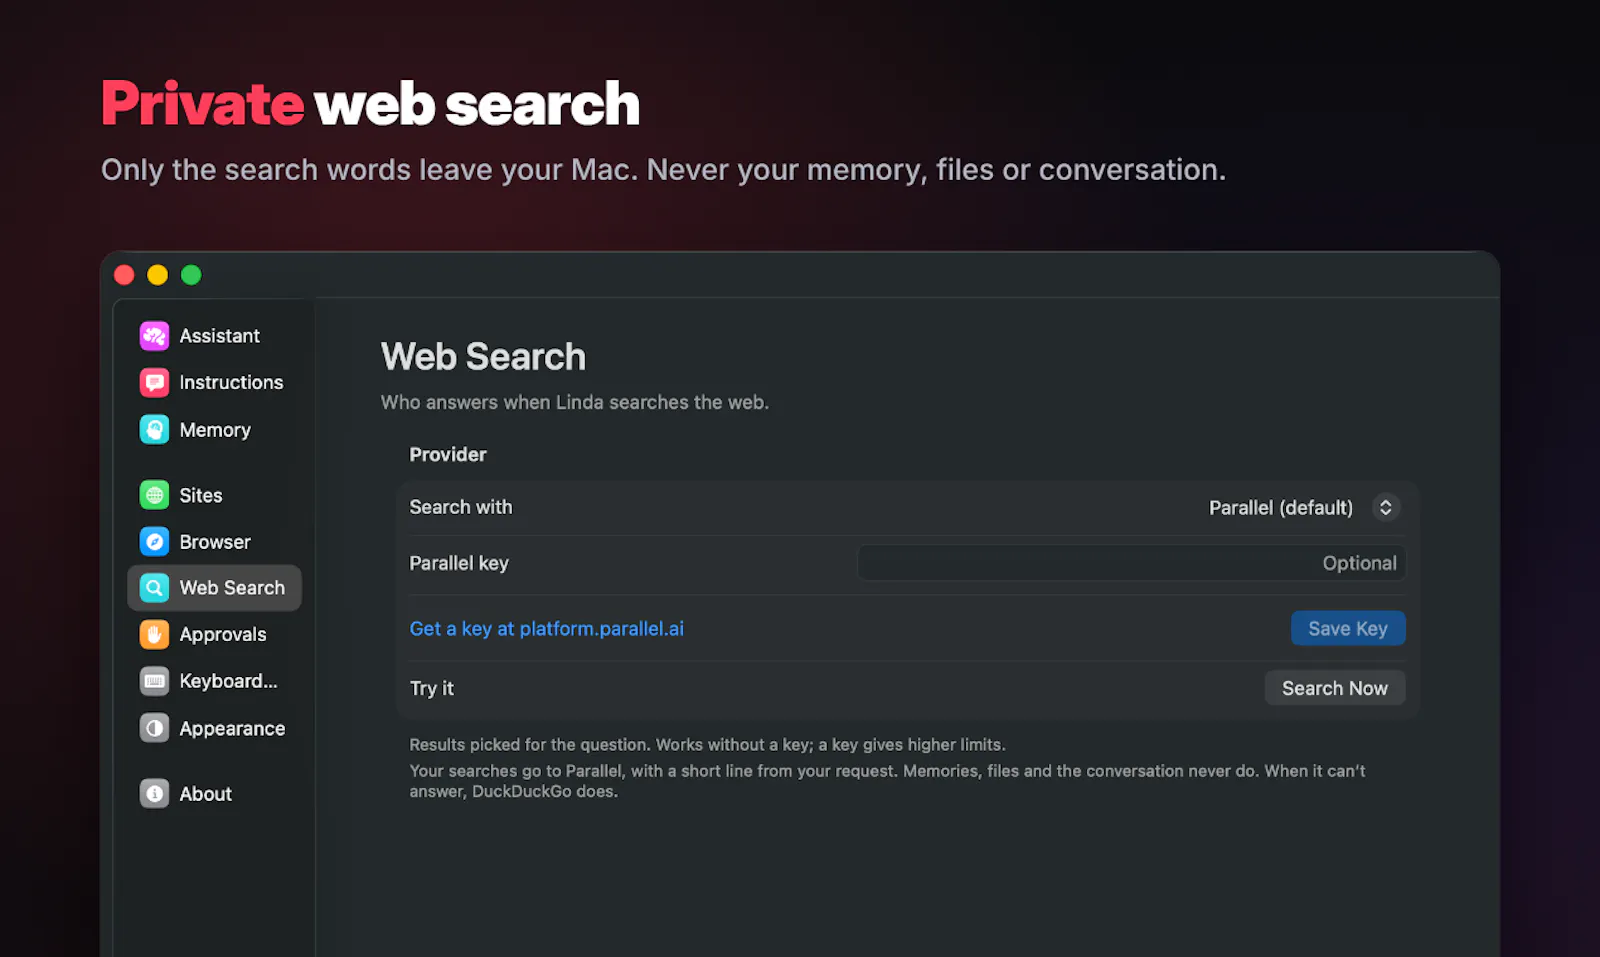Switch to the Memory sidebar tab
The width and height of the screenshot is (1600, 957).
pyautogui.click(x=214, y=430)
